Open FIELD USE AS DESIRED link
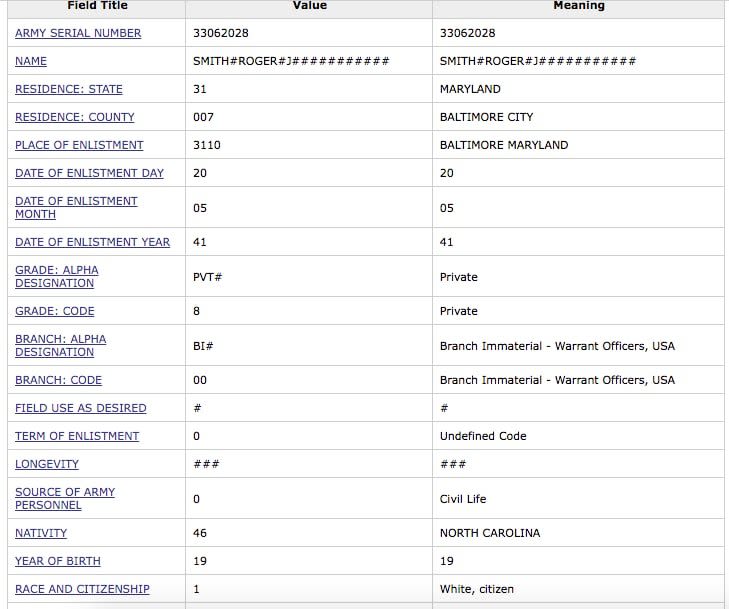 (80, 408)
